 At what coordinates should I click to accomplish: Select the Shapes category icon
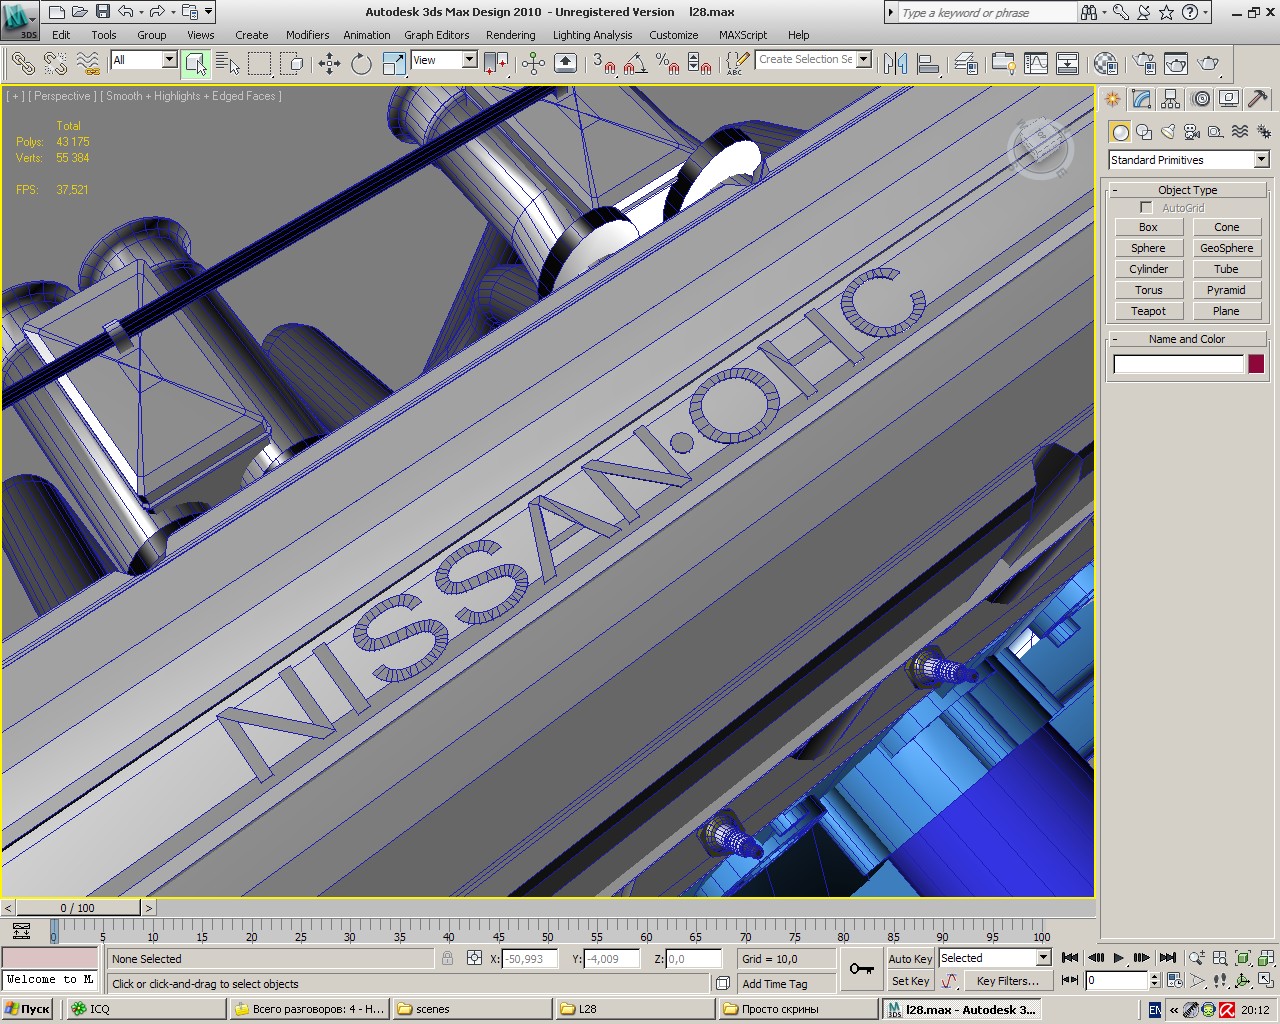pos(1144,132)
